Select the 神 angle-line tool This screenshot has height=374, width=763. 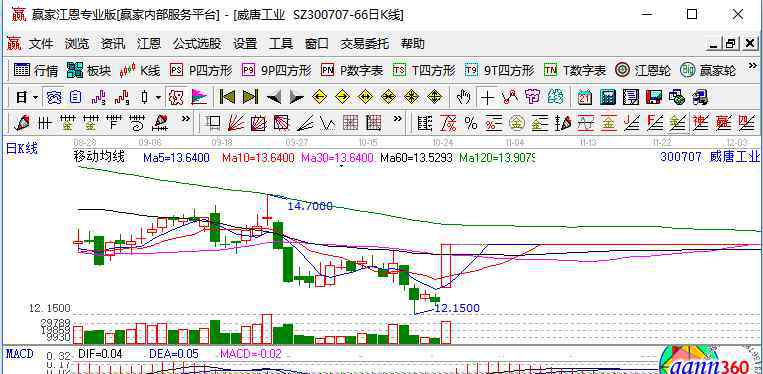click(x=701, y=123)
